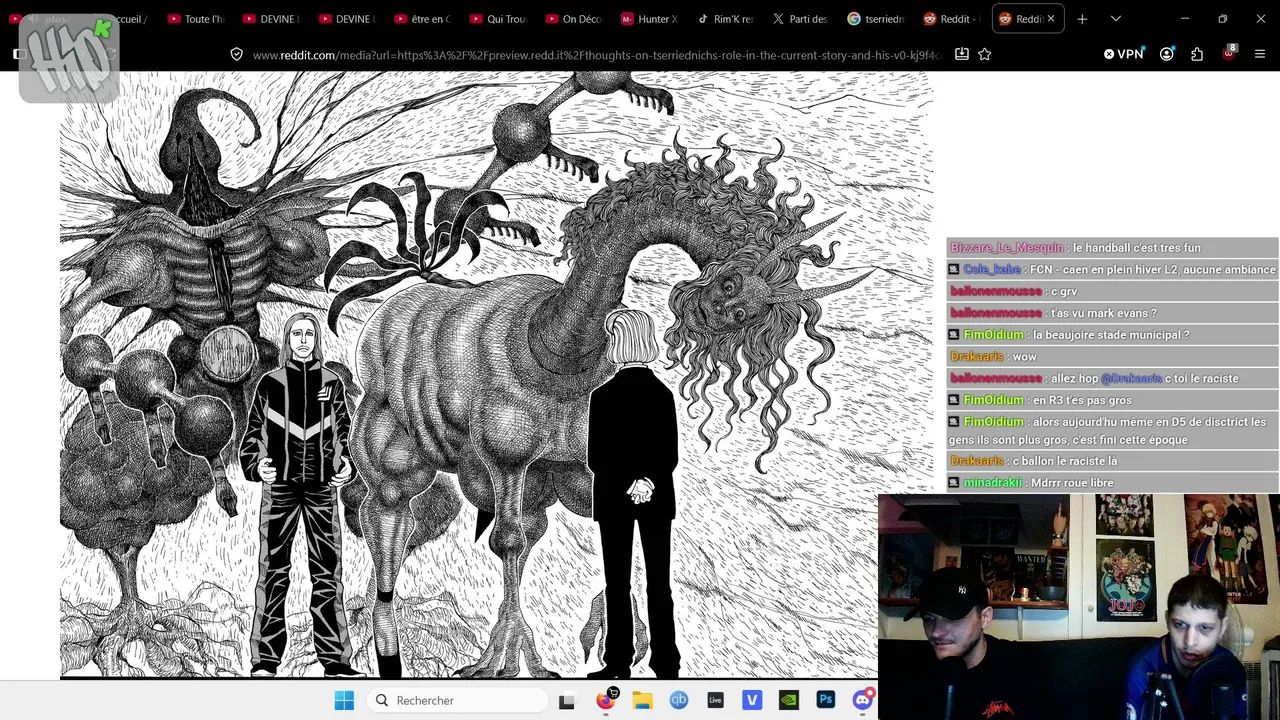Image resolution: width=1280 pixels, height=720 pixels.
Task: Switch to the tserriedn Google tab
Action: click(x=876, y=19)
